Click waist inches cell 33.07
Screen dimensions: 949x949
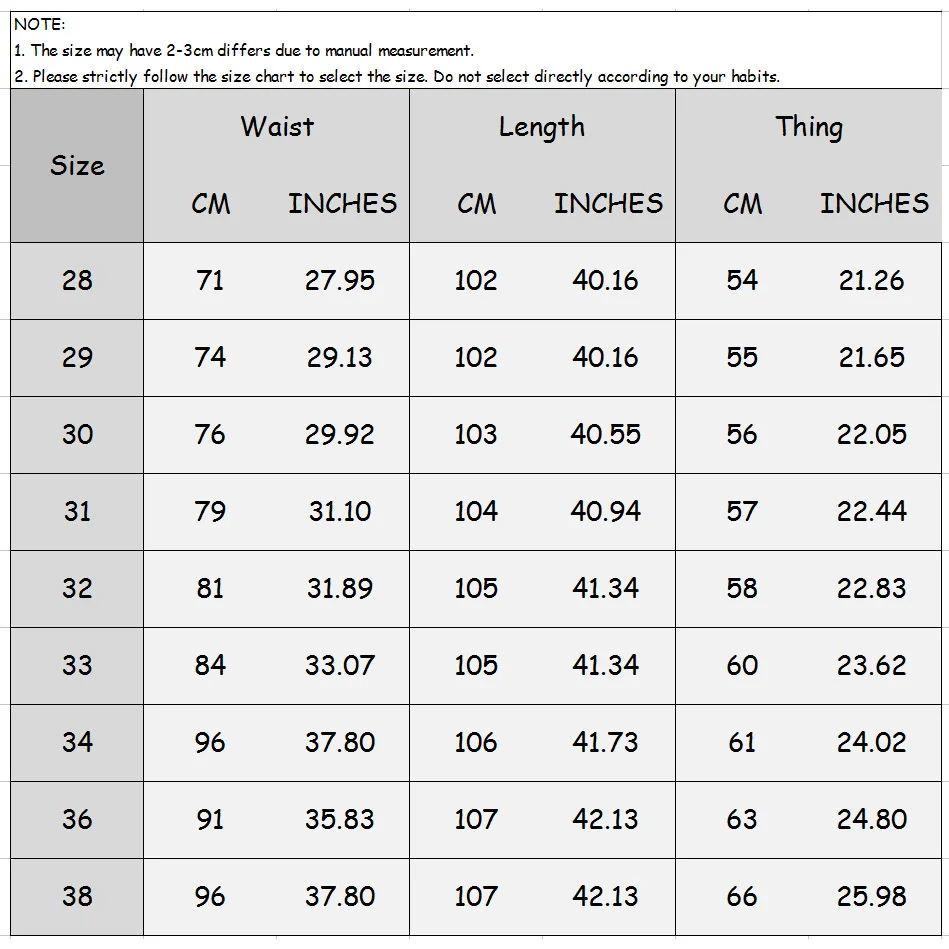340,665
